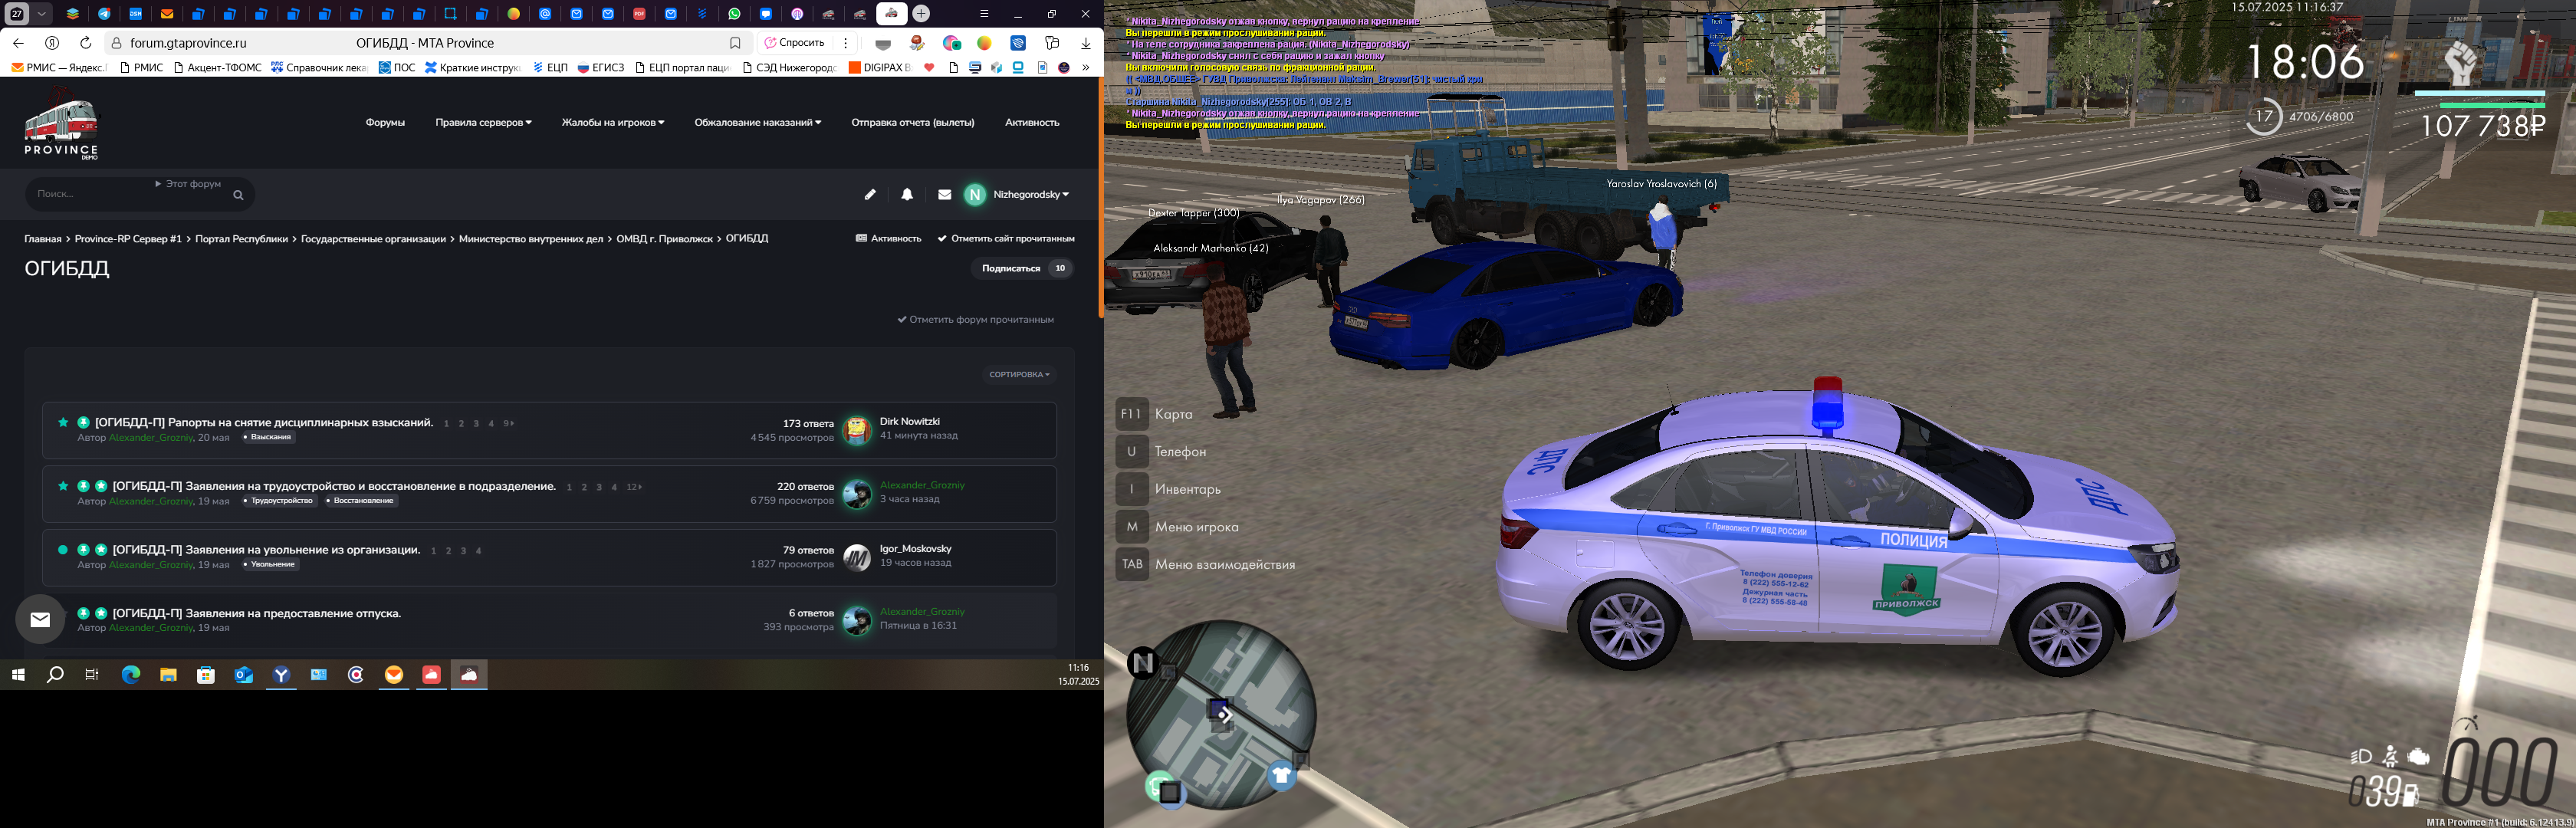Focus the forum search field
The image size is (2576, 828).
click(90, 194)
